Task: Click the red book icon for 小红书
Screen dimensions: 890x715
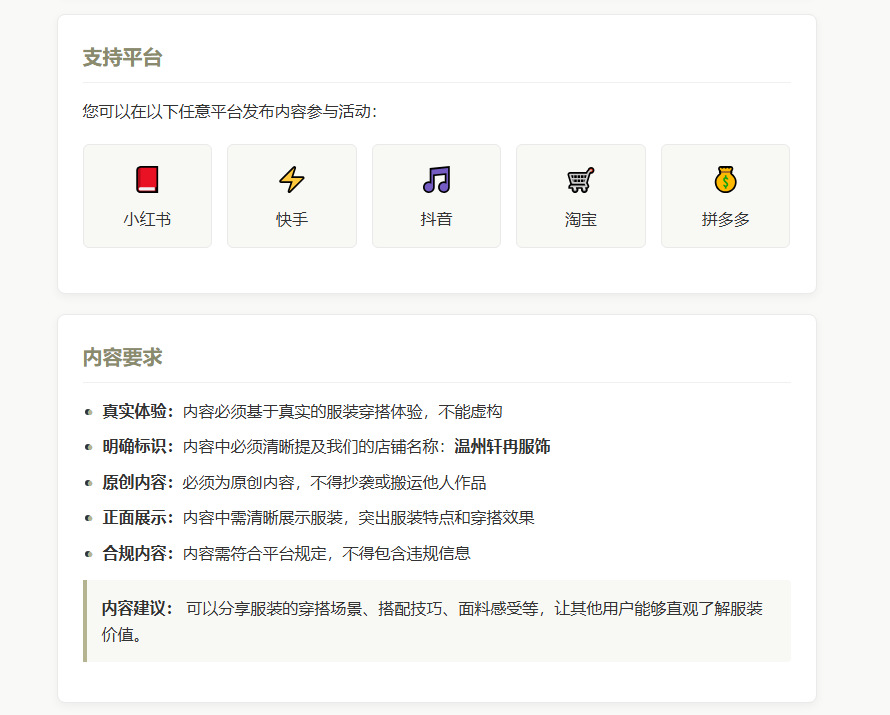Action: [147, 179]
